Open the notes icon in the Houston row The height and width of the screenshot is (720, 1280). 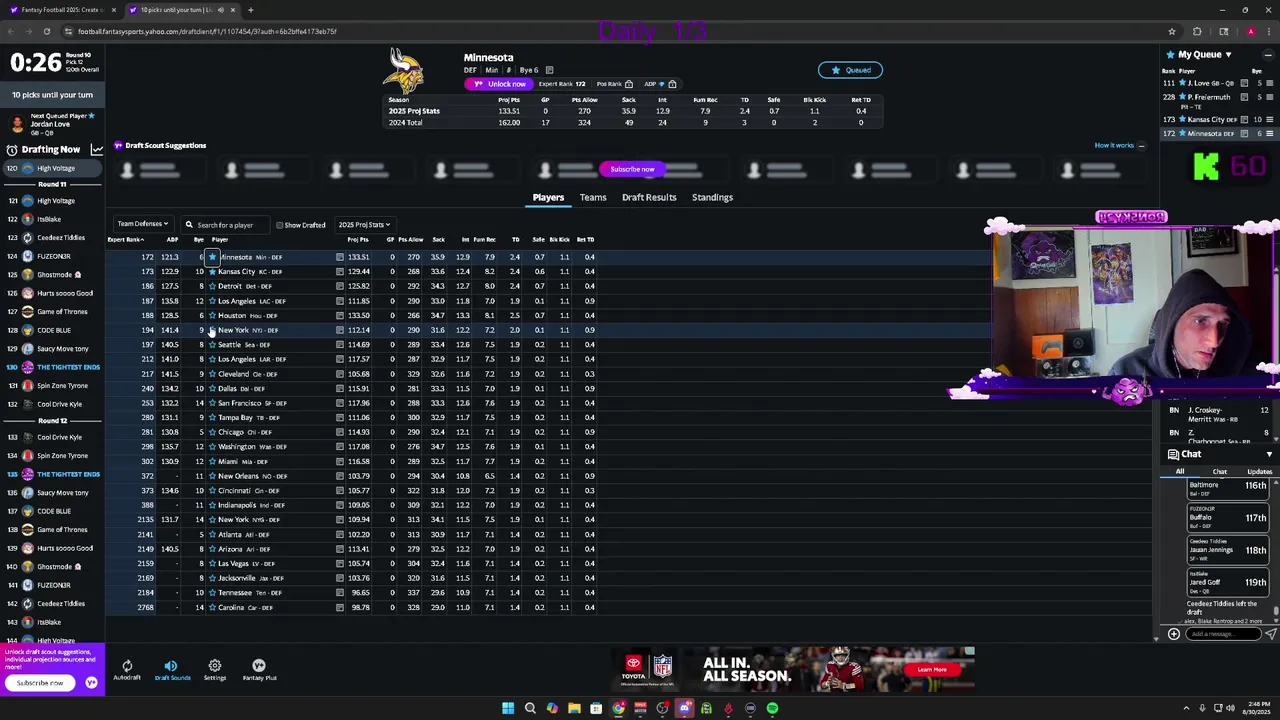coord(340,315)
